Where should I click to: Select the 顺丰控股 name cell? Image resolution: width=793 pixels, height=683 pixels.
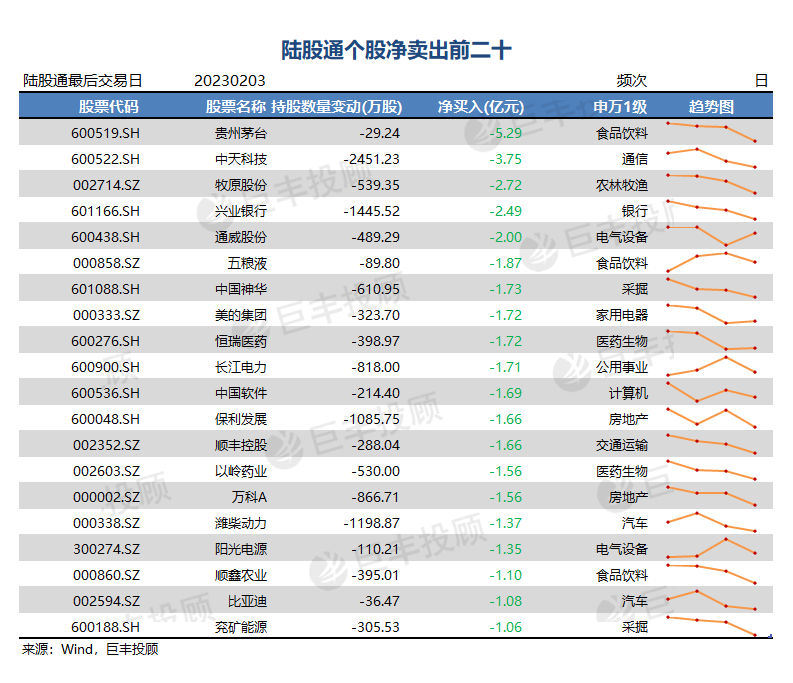pyautogui.click(x=241, y=445)
